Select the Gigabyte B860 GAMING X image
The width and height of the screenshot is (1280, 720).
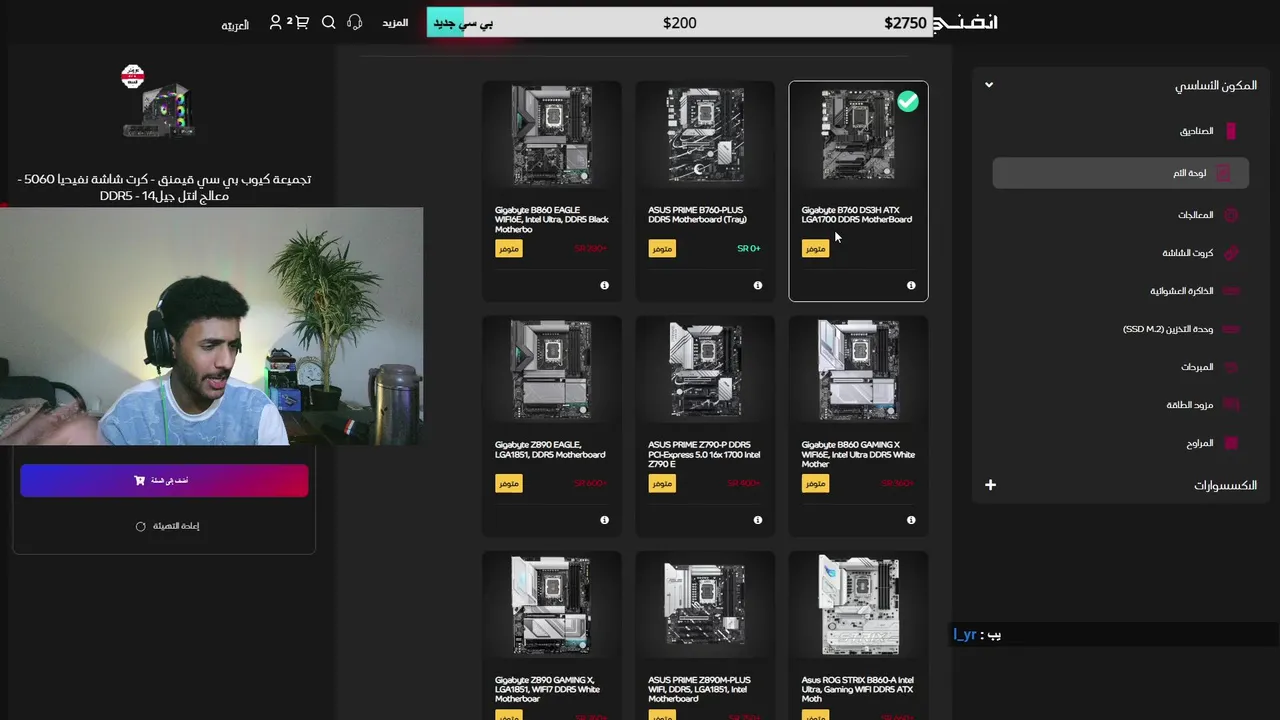pyautogui.click(x=858, y=370)
